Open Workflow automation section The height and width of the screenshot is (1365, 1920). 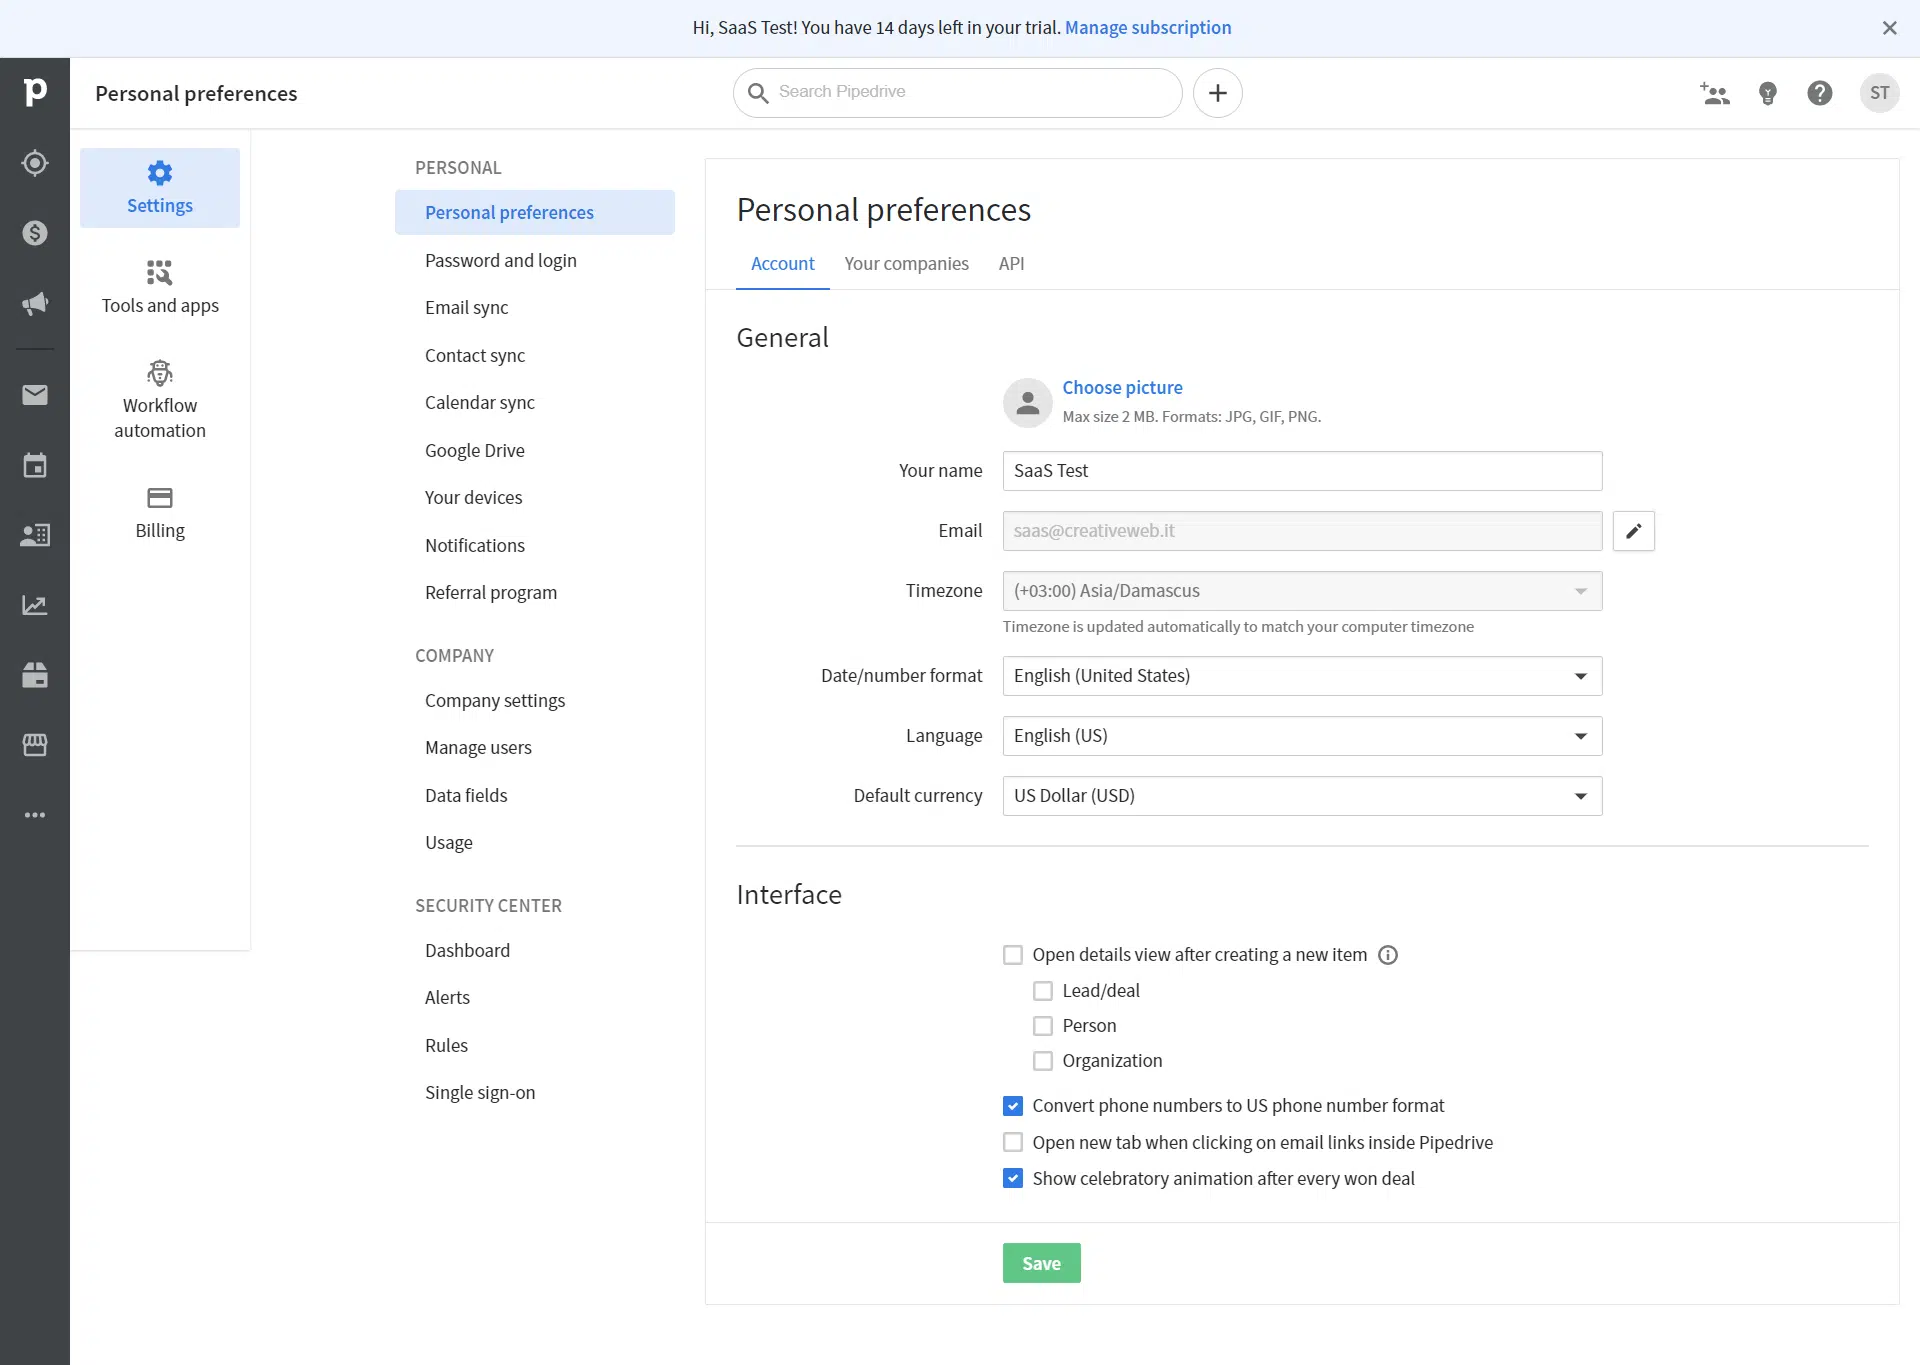160,400
